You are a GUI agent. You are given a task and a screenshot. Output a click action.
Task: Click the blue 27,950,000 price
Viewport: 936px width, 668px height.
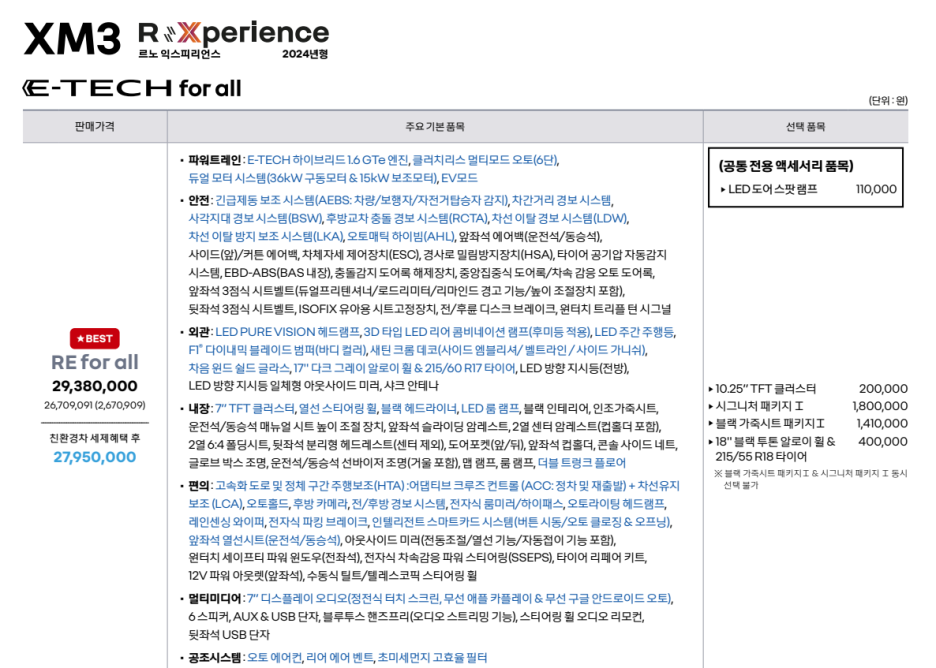[x=94, y=457]
